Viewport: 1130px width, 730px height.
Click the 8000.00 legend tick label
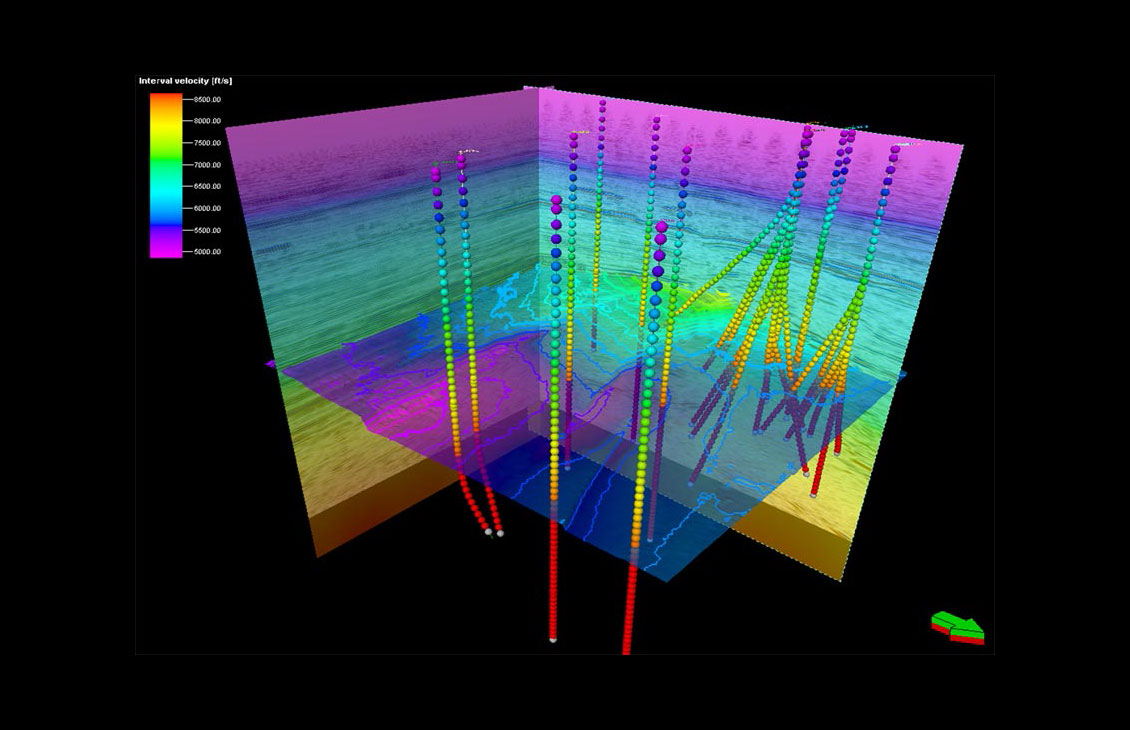coord(207,121)
